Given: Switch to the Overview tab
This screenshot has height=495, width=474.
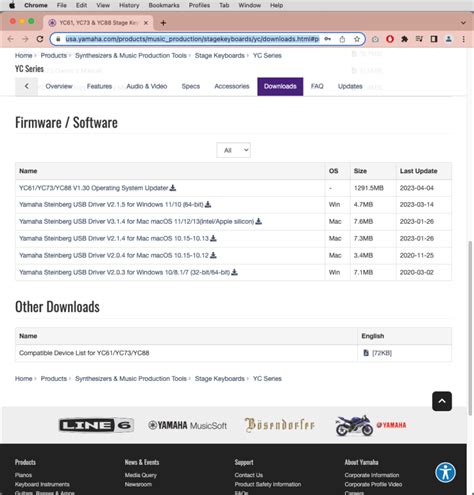Looking at the screenshot, I should [59, 86].
